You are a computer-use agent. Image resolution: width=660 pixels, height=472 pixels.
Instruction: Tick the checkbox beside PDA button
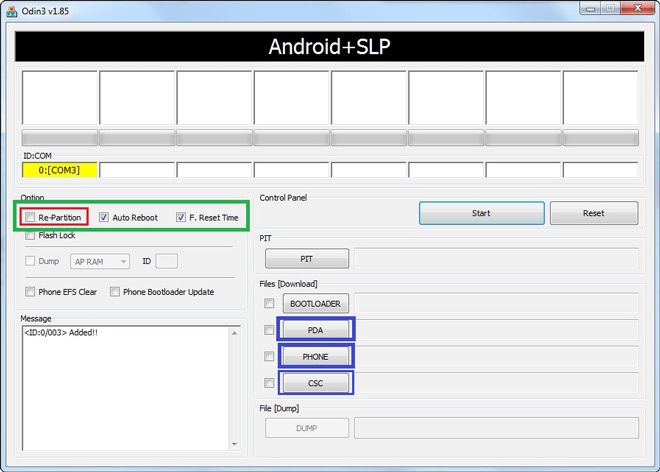pos(269,330)
